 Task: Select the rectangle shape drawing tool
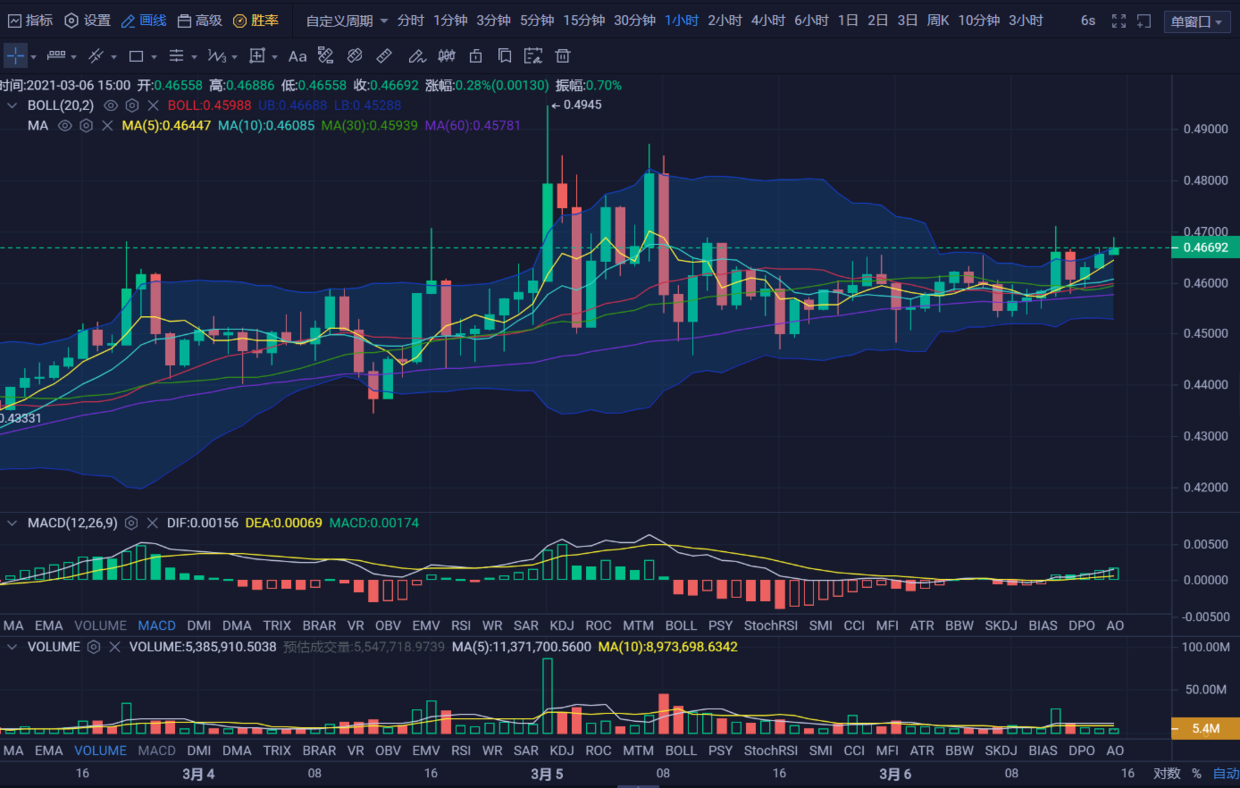tap(137, 56)
